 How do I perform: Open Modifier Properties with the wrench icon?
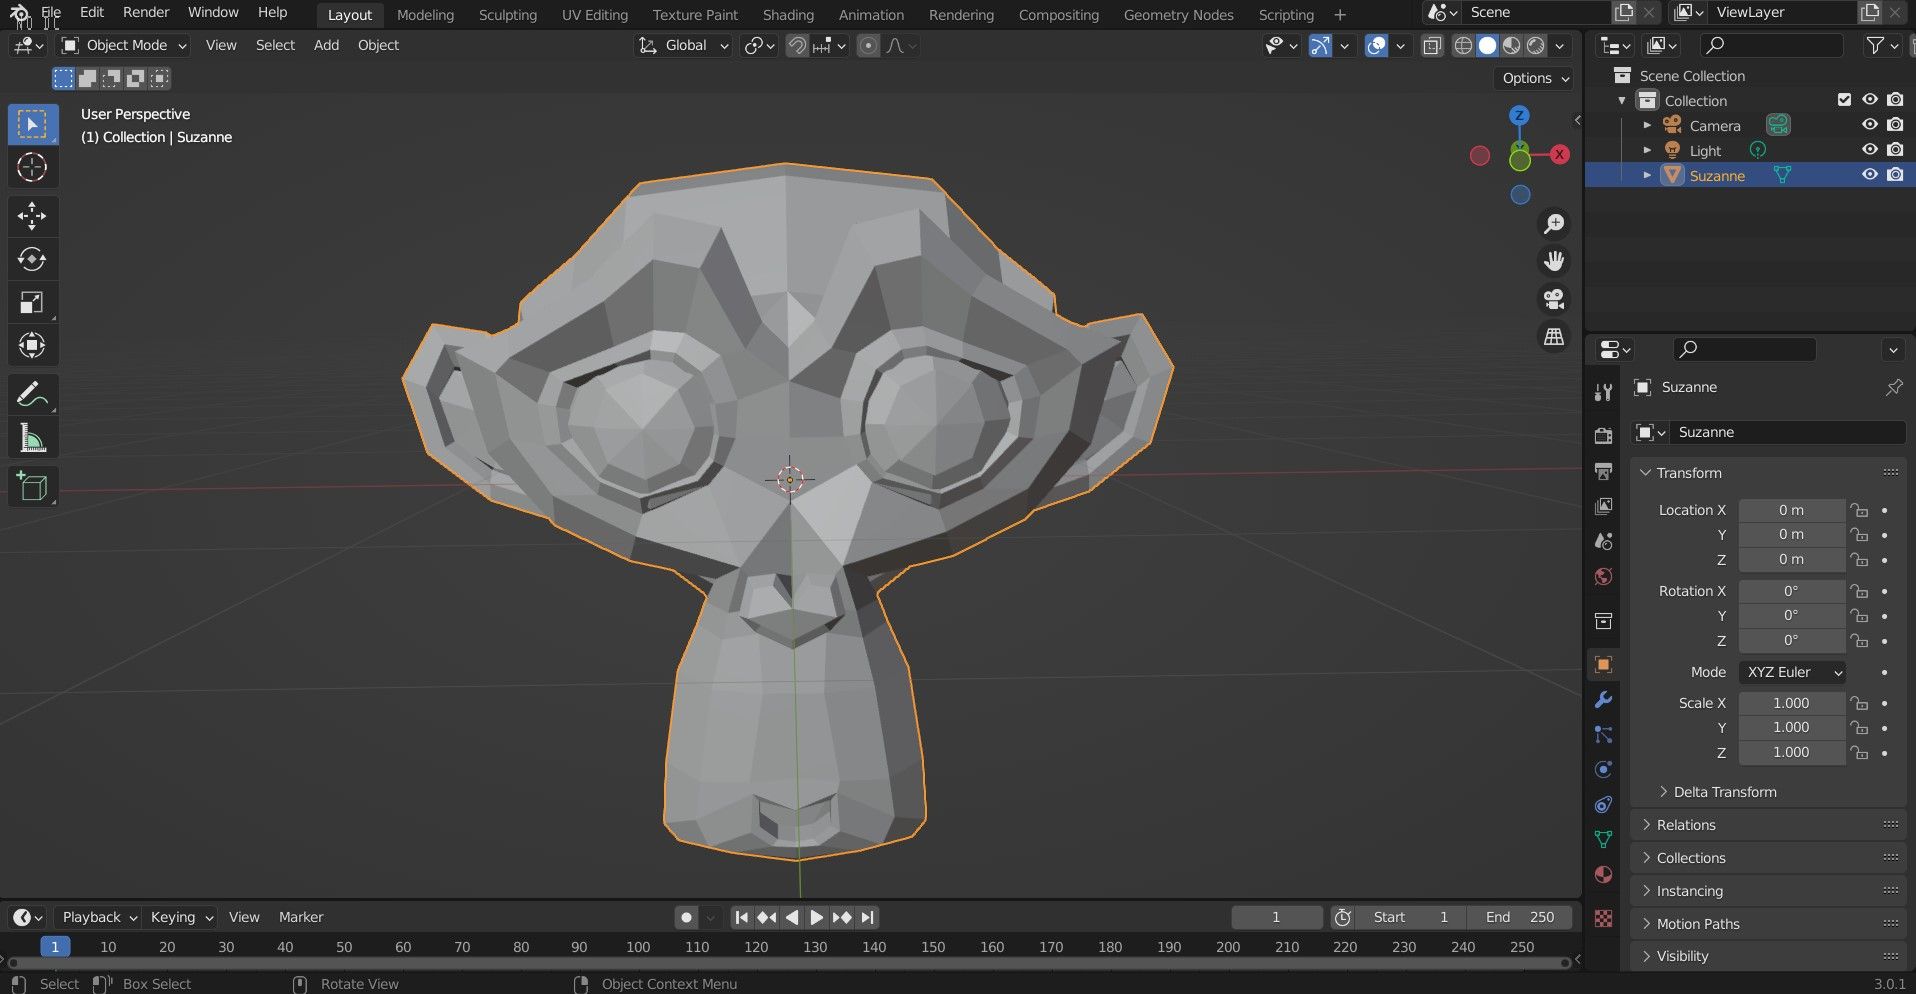(x=1604, y=700)
